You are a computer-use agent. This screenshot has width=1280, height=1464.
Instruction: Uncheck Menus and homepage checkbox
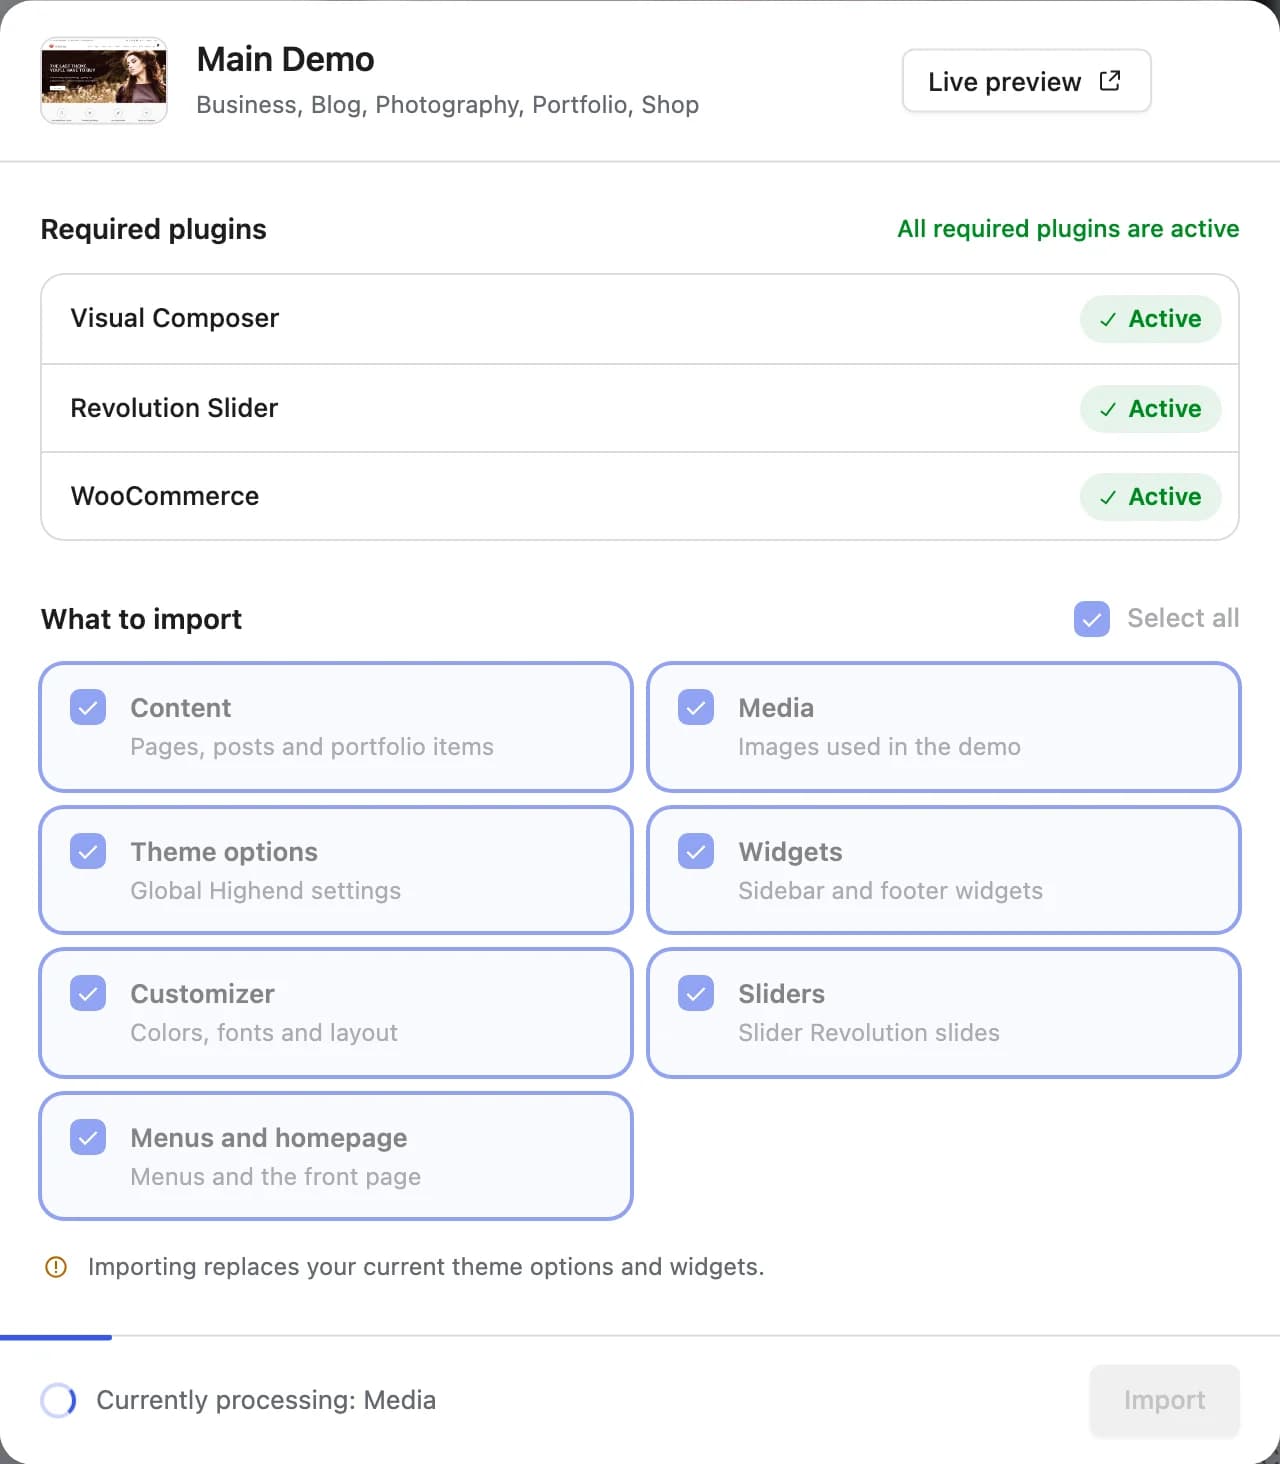click(88, 1137)
